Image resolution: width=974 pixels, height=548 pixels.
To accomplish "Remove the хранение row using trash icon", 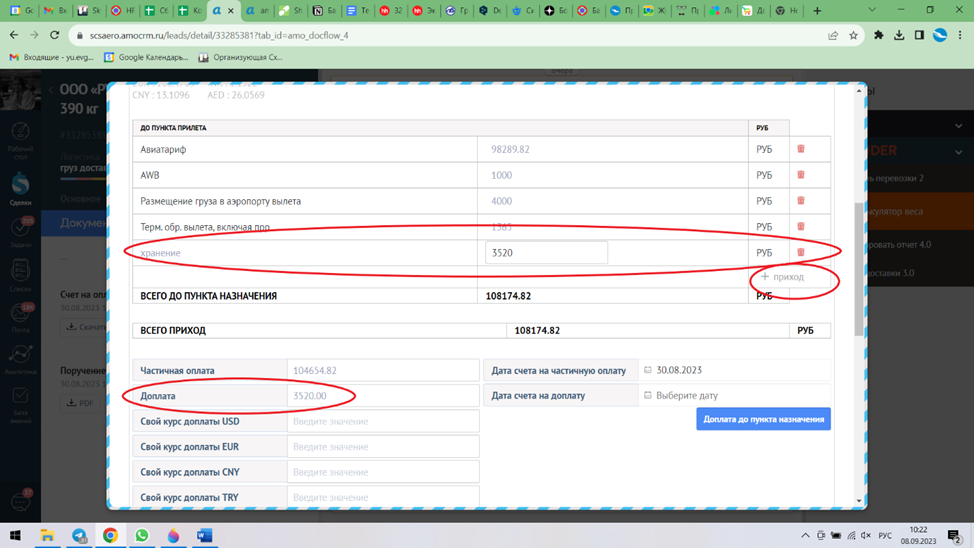I will [800, 253].
